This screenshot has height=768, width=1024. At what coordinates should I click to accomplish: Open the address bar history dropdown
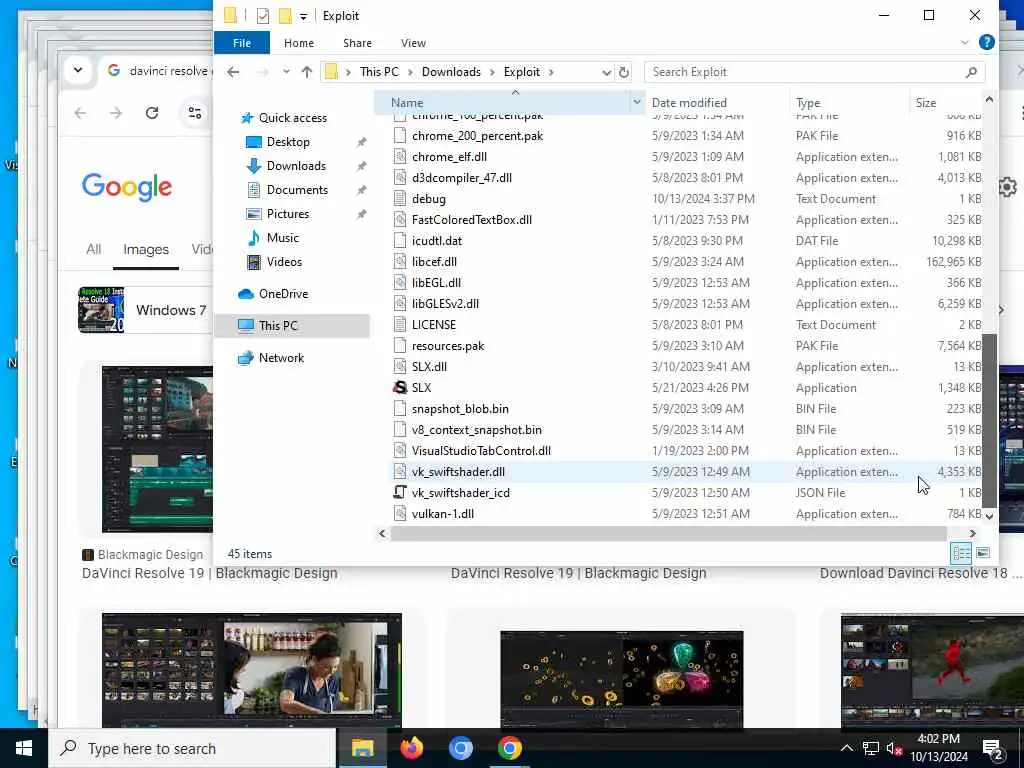606,72
